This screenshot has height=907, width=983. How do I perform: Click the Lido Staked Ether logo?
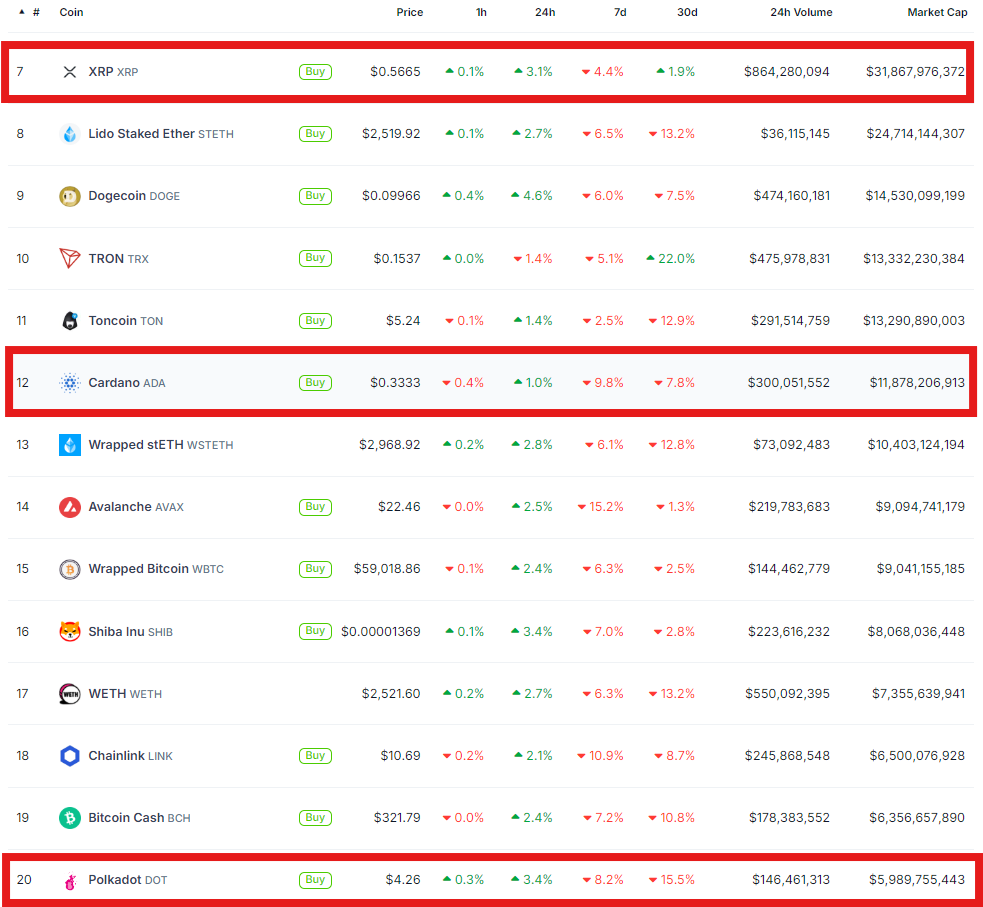(x=70, y=134)
